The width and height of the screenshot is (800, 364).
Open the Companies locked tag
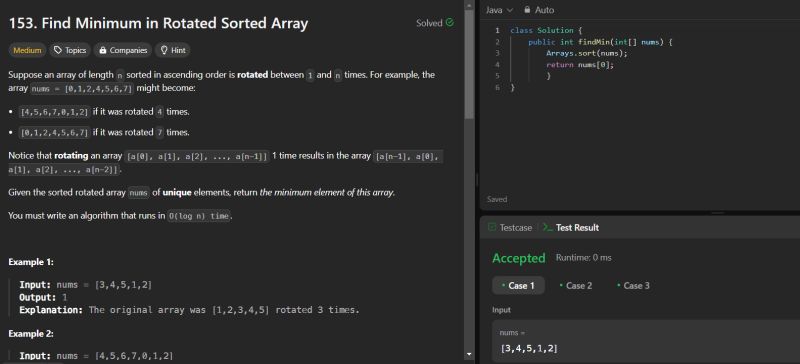coord(122,50)
